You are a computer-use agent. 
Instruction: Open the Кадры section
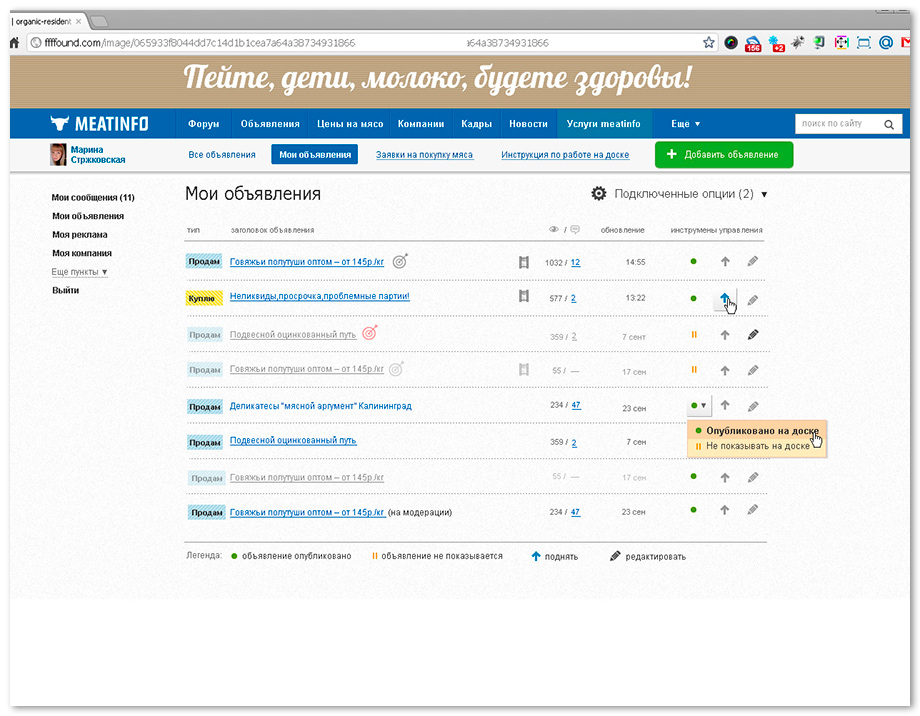(476, 124)
